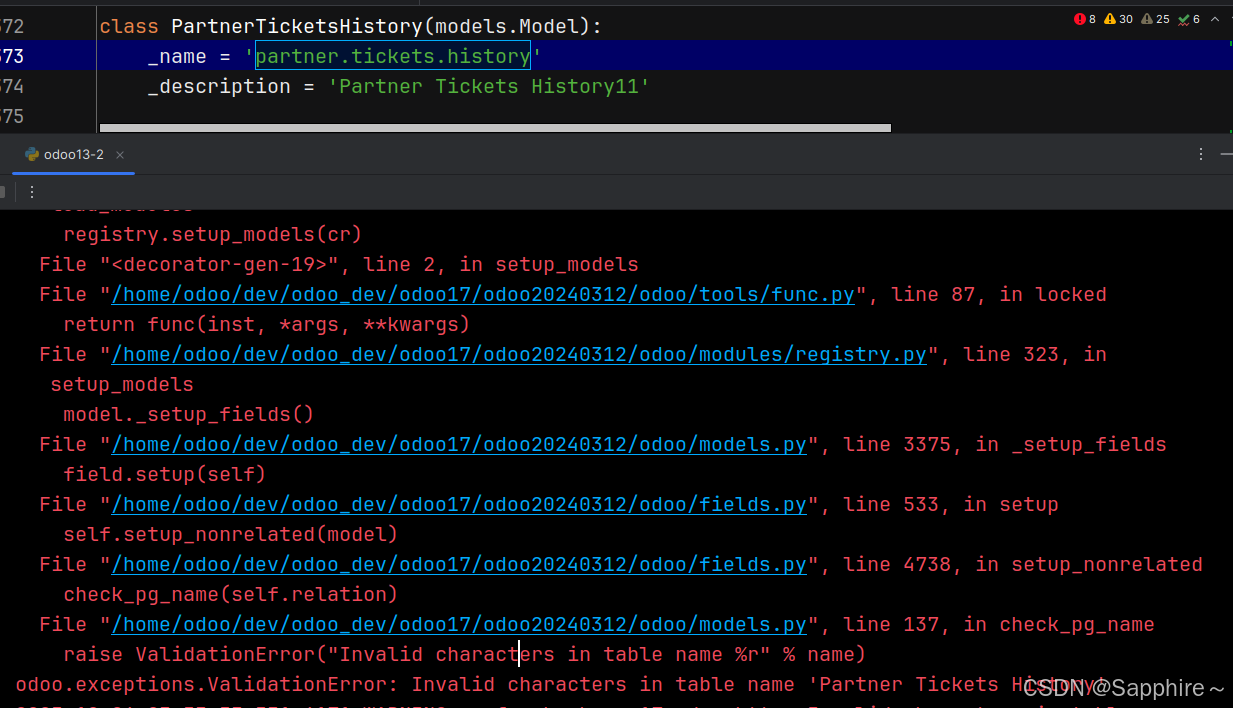Open the Run panel options three-dot menu
The height and width of the screenshot is (708, 1233).
[x=1201, y=155]
